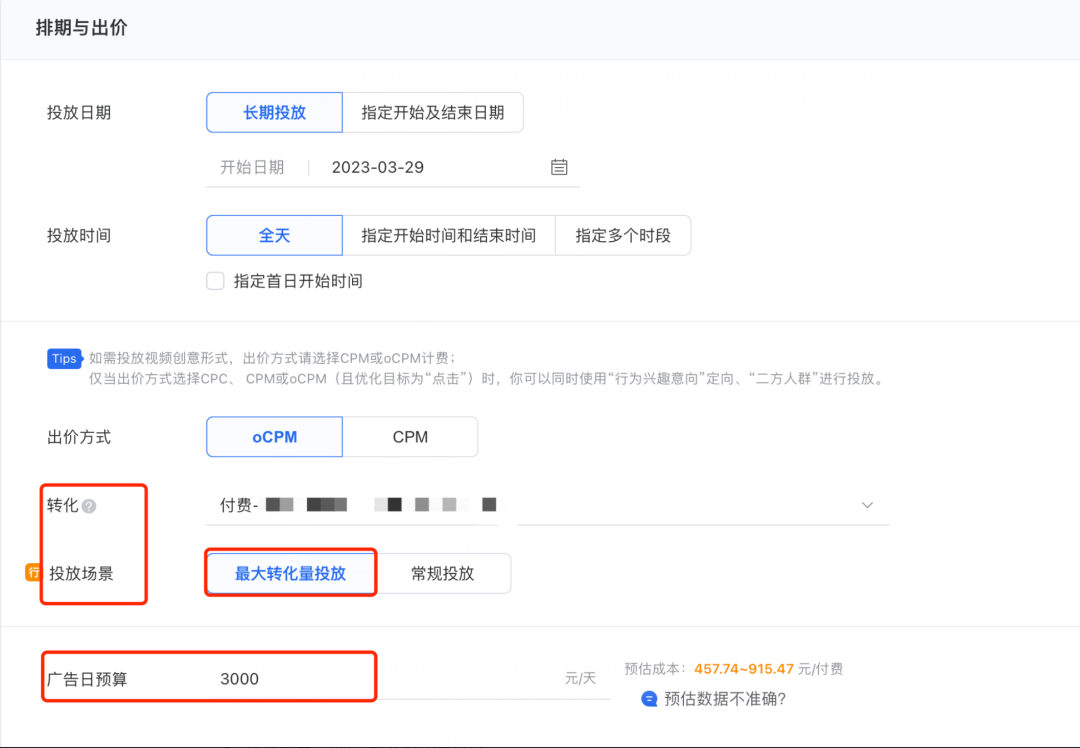Choose 常规投放 scenario
Viewport: 1080px width, 748px height.
point(443,573)
